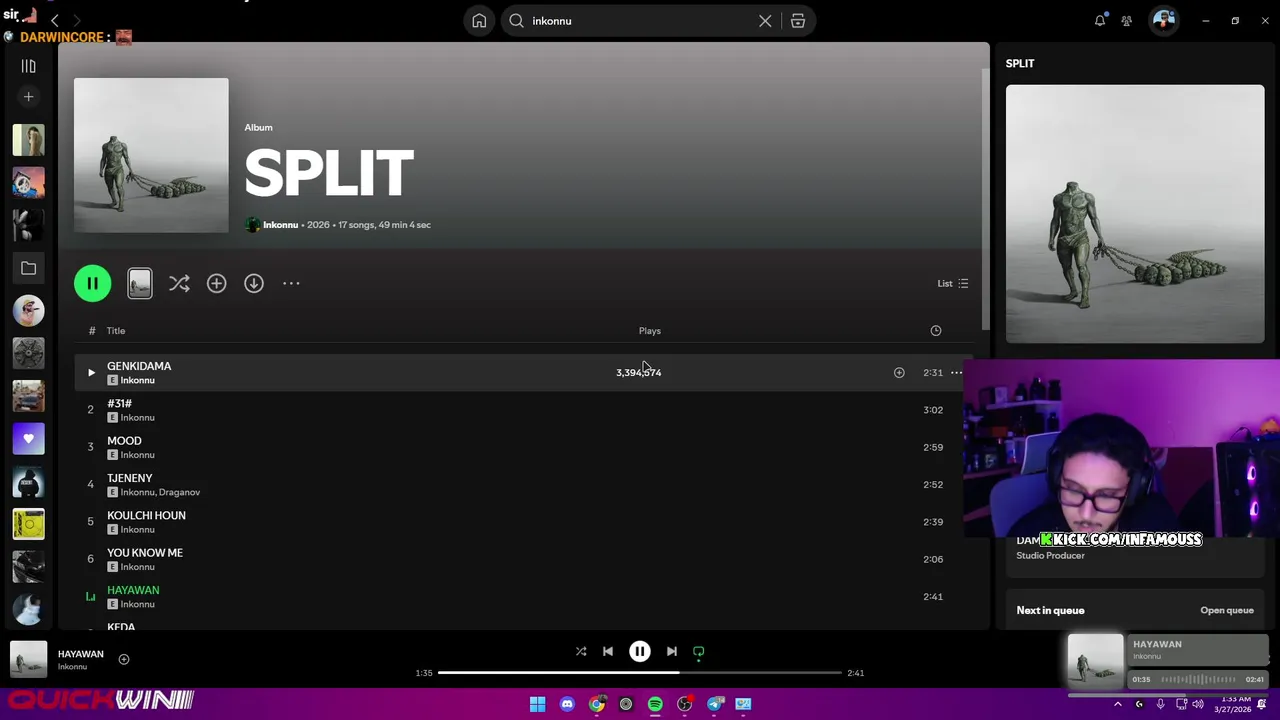The width and height of the screenshot is (1280, 720).
Task: Go forward with the right arrow
Action: click(77, 20)
